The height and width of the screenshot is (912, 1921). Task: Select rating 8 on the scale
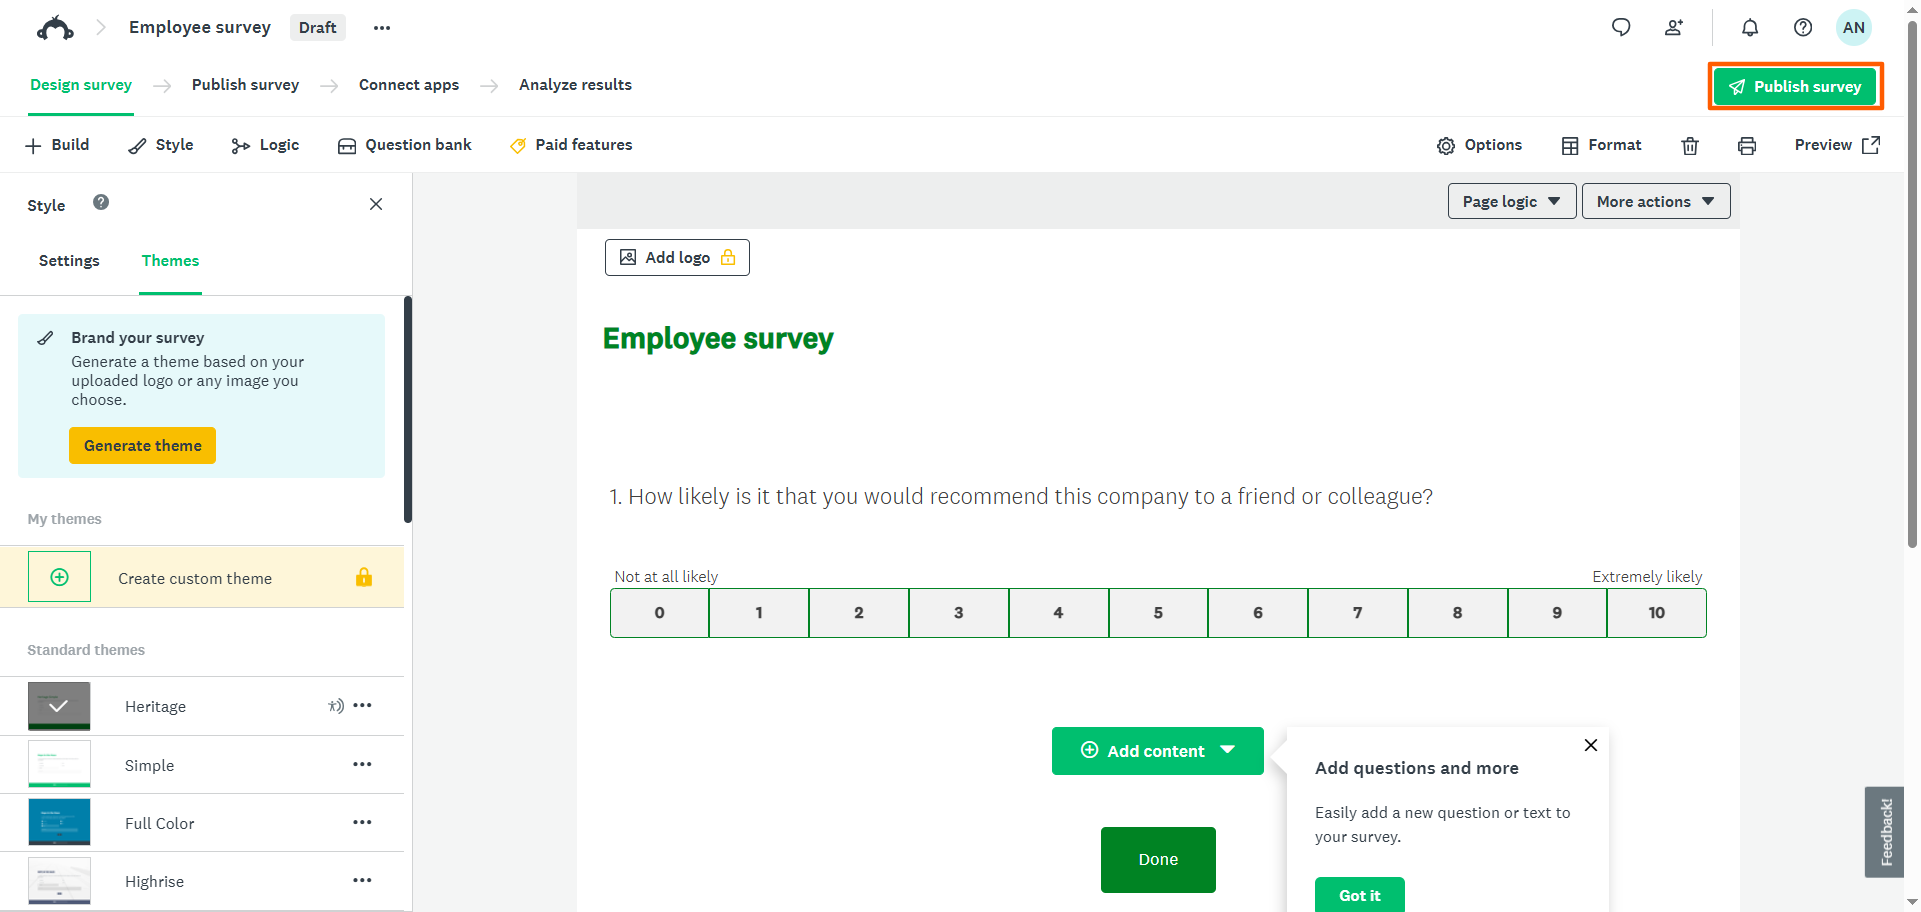pos(1458,613)
